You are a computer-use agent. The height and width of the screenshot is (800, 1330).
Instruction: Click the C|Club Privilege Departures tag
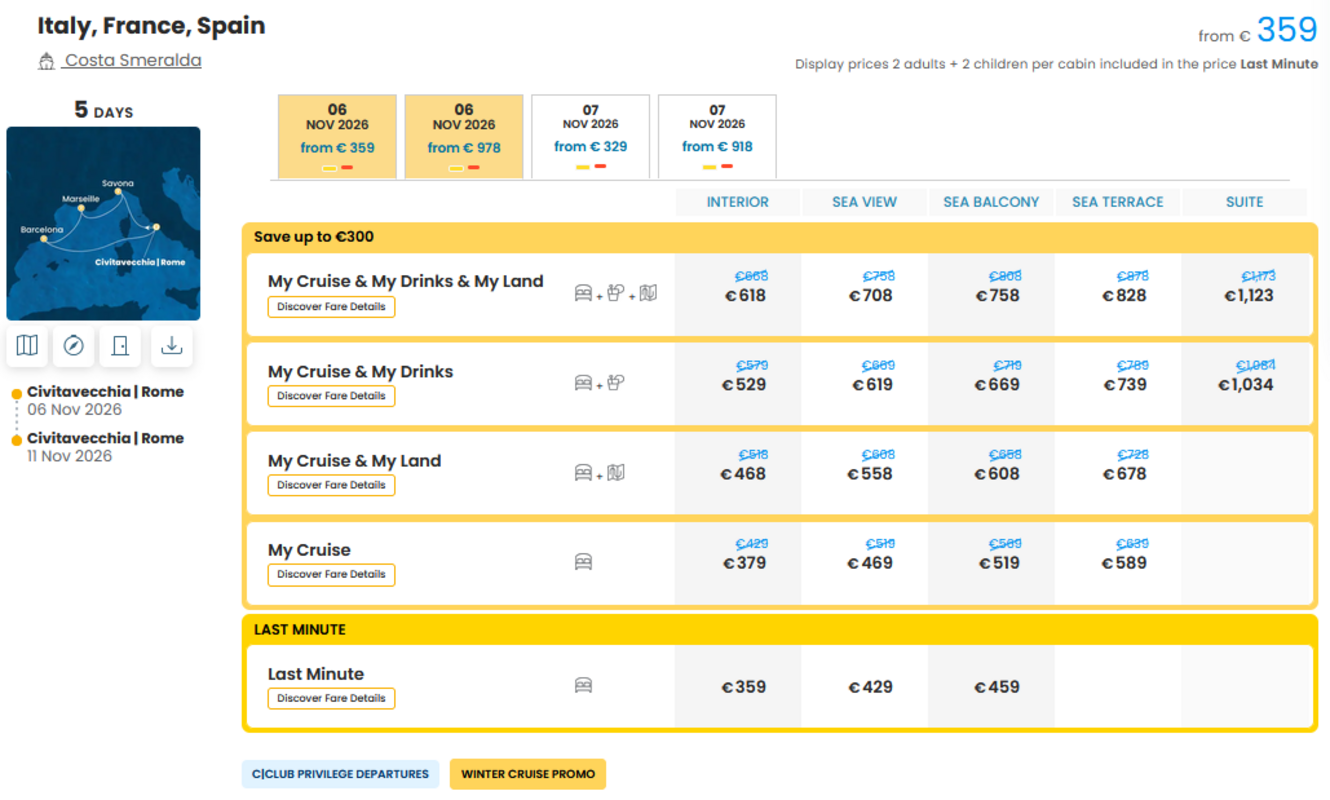[x=340, y=774]
